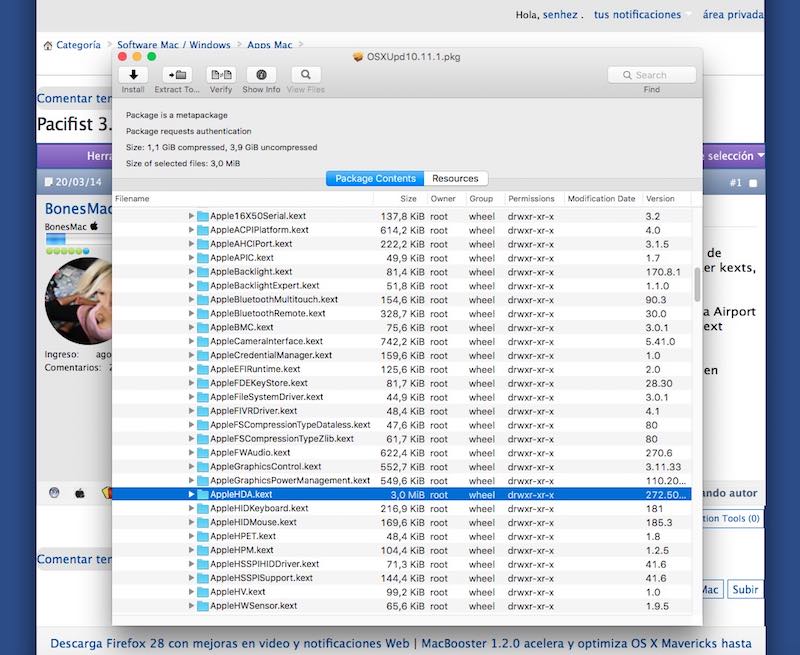Open the Categoría breadcrumb link

click(79, 45)
